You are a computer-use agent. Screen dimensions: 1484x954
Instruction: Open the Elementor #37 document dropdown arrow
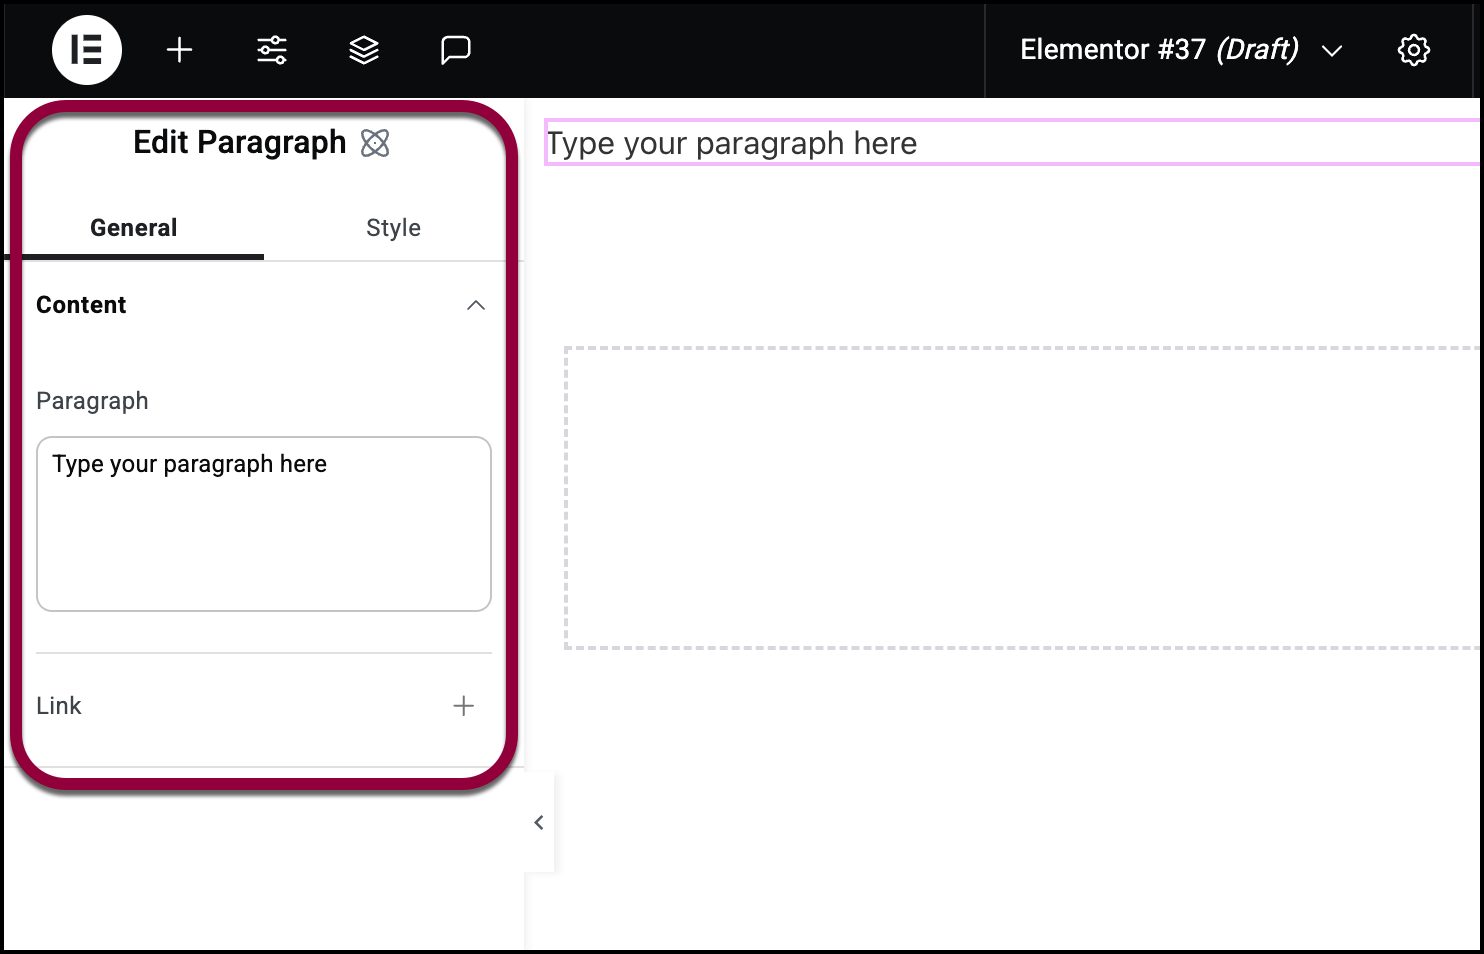tap(1332, 51)
